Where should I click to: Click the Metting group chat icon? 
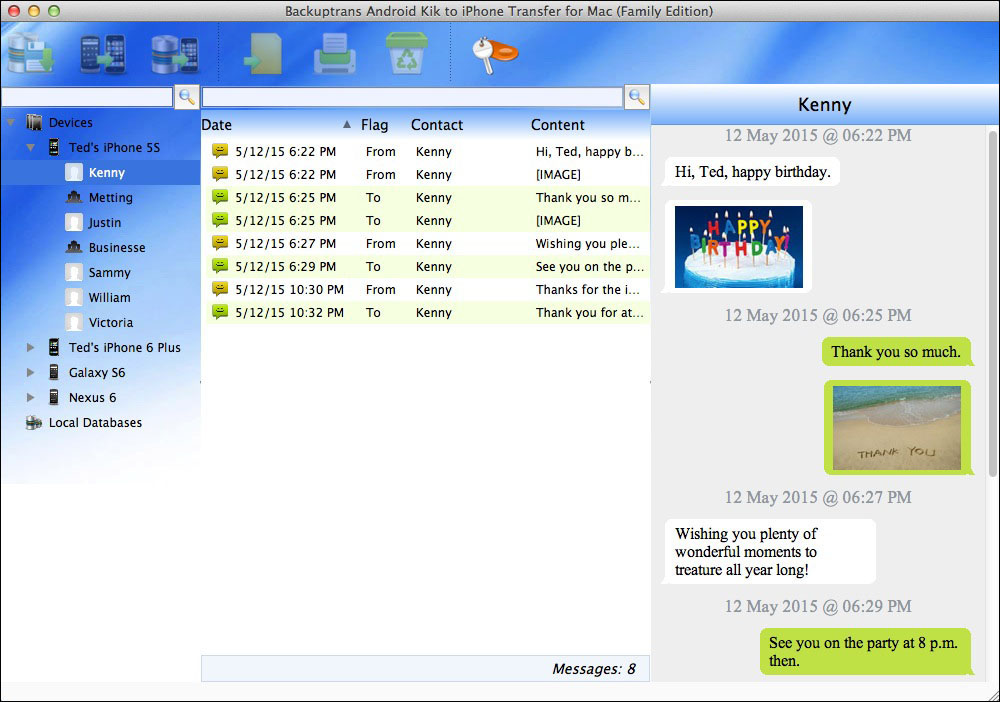pos(74,197)
